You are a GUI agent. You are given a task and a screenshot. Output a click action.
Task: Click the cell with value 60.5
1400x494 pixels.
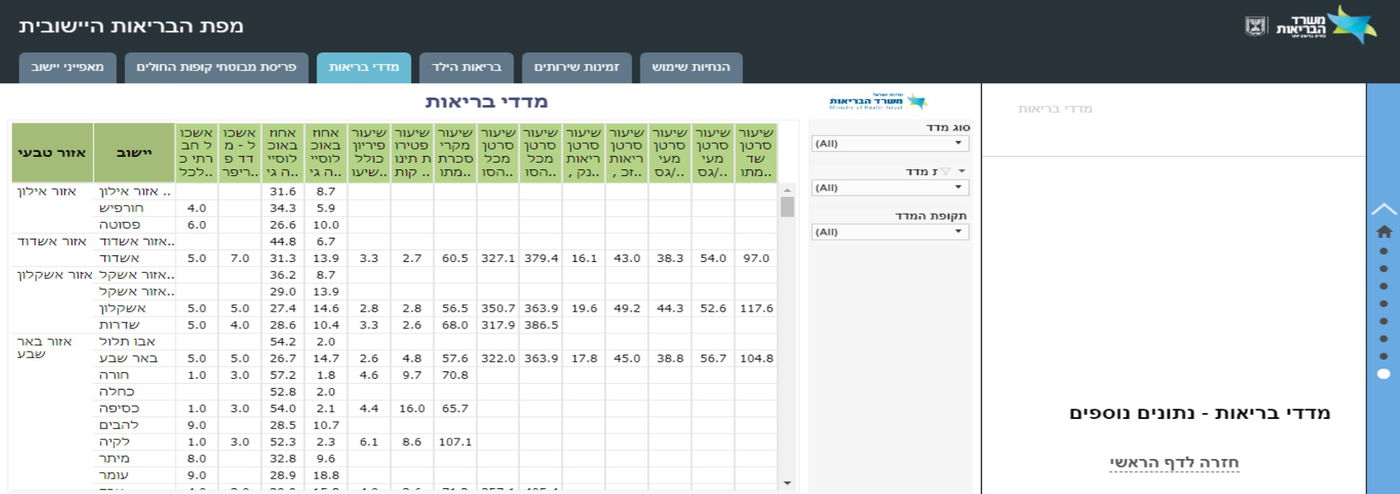(455, 258)
